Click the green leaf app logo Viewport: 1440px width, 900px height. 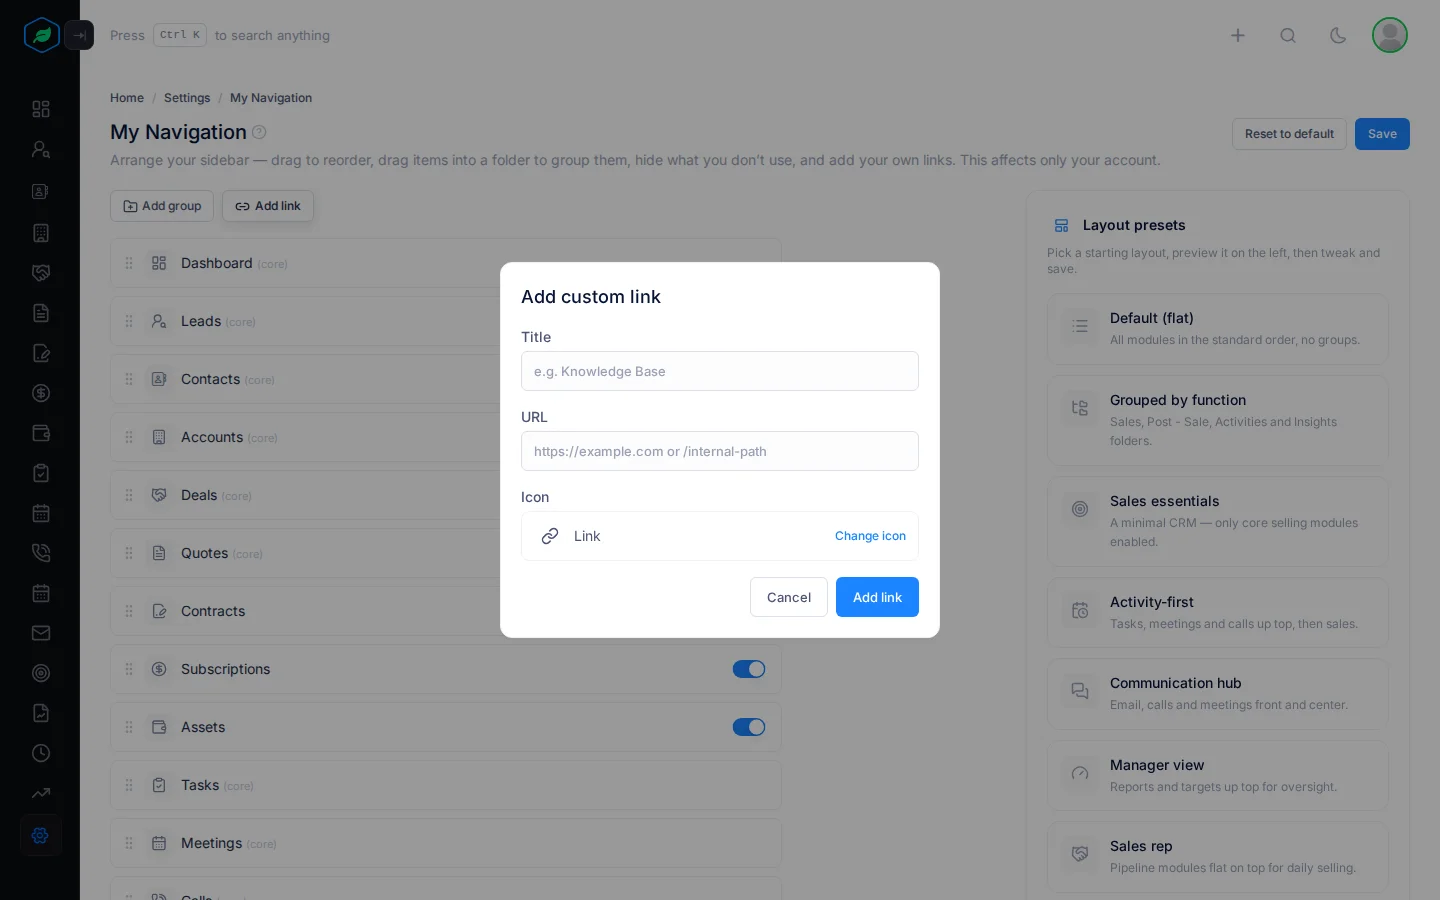point(41,35)
